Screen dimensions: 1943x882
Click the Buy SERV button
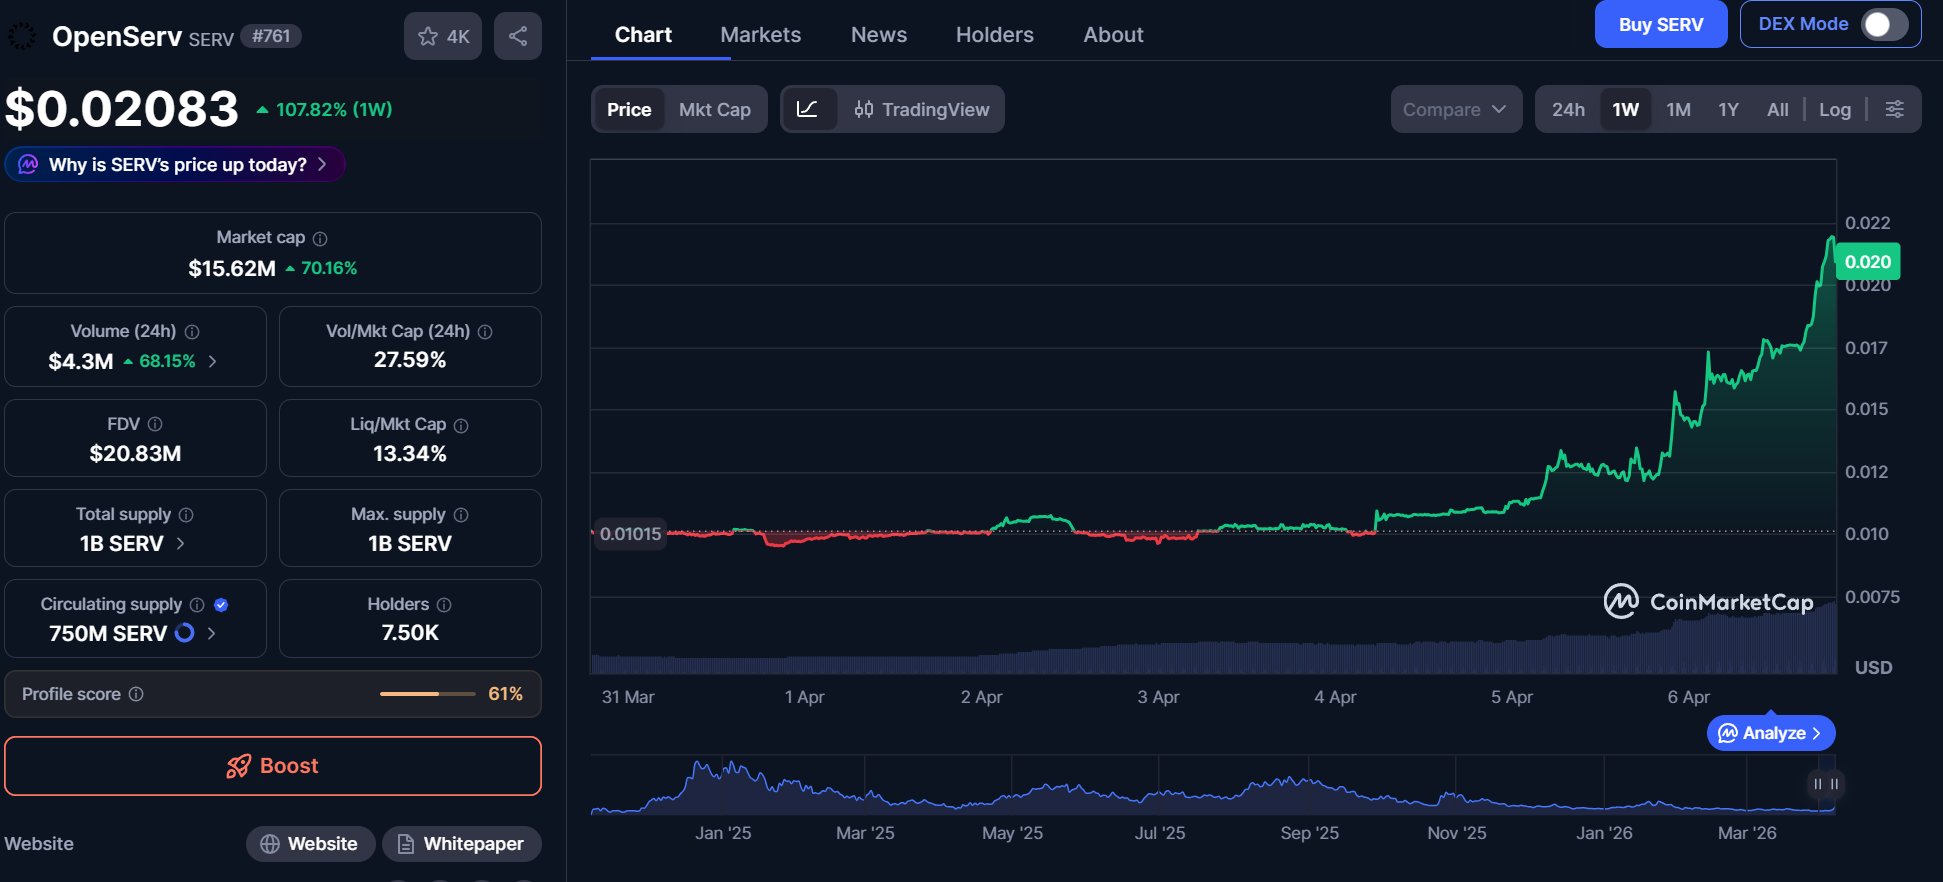click(1660, 24)
